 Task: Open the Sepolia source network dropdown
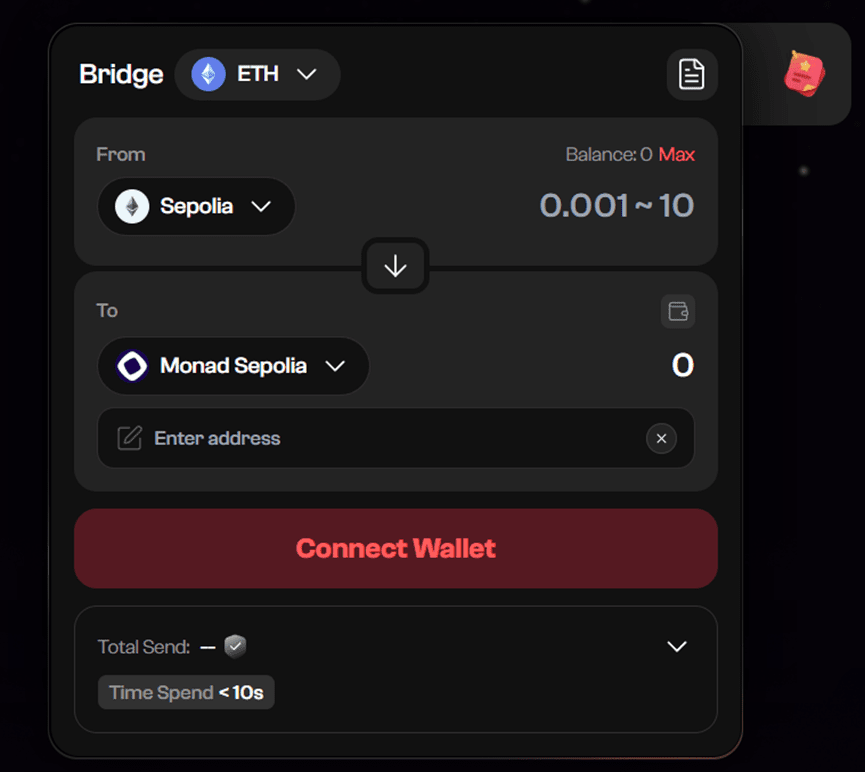coord(196,206)
